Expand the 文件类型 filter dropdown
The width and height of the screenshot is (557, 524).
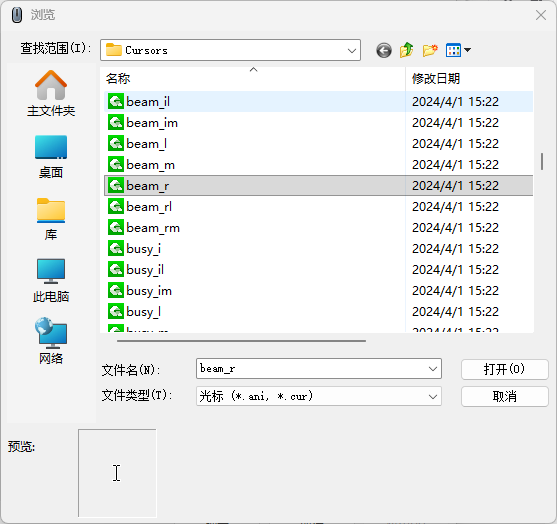(x=433, y=396)
